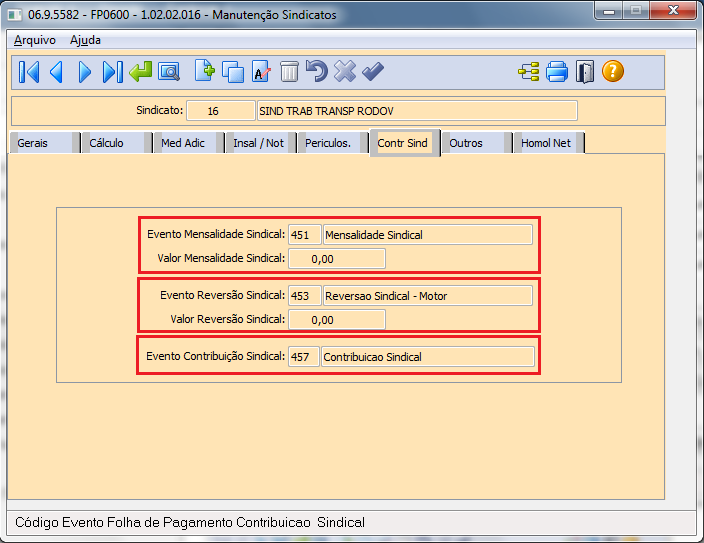This screenshot has height=543, width=704.
Task: Open the related programs tree icon
Action: (x=529, y=72)
